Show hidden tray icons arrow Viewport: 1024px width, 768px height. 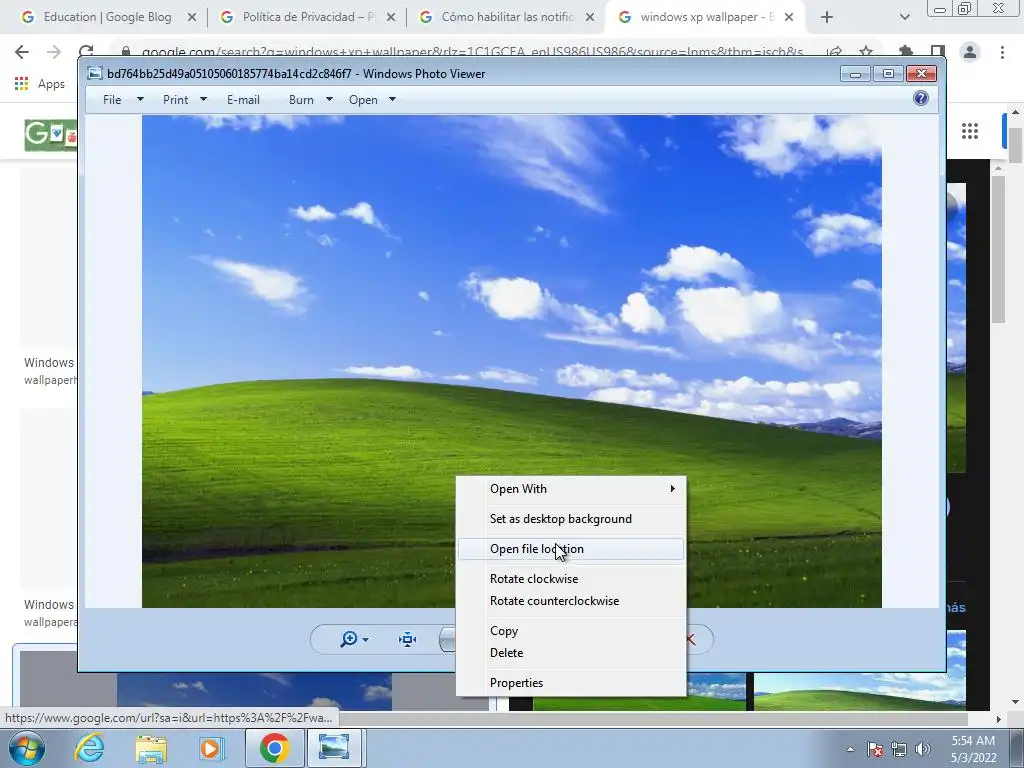click(850, 749)
